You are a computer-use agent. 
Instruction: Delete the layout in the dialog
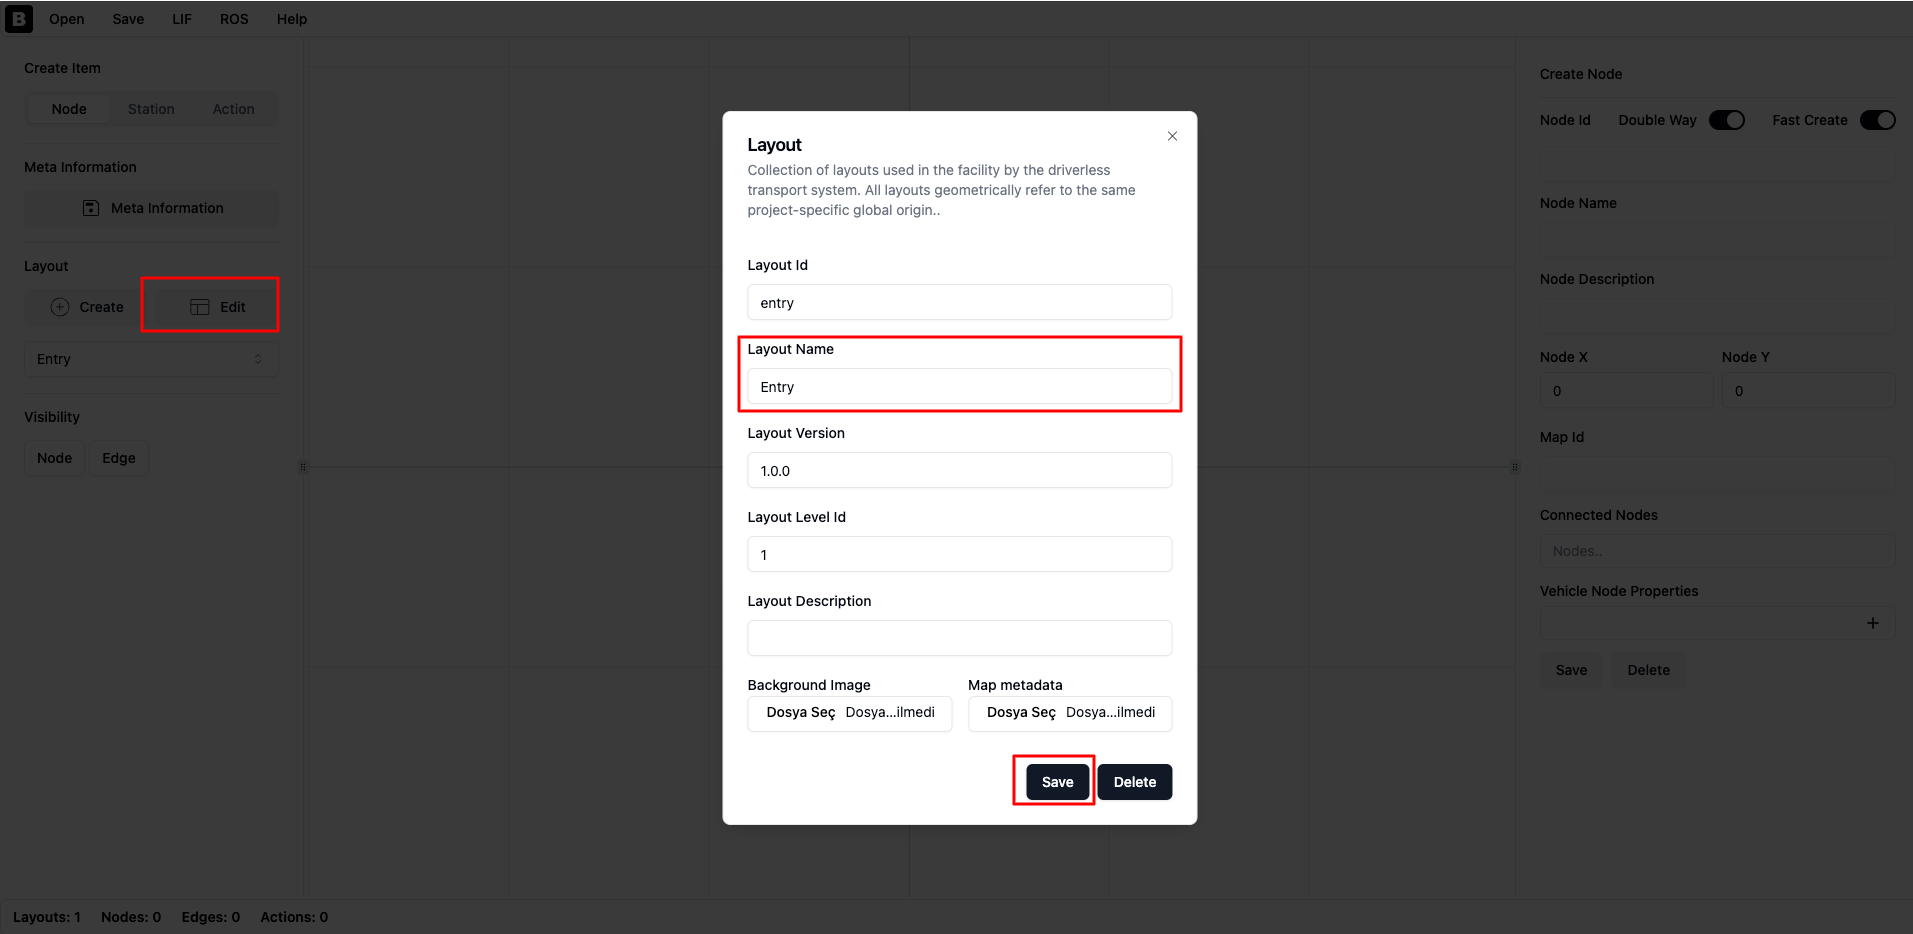coord(1135,782)
